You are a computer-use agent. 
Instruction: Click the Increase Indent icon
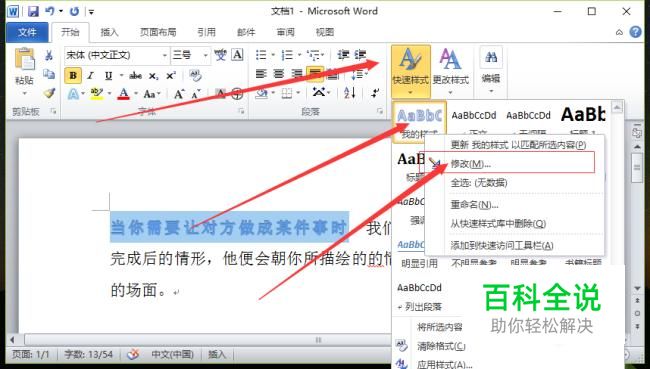360,55
